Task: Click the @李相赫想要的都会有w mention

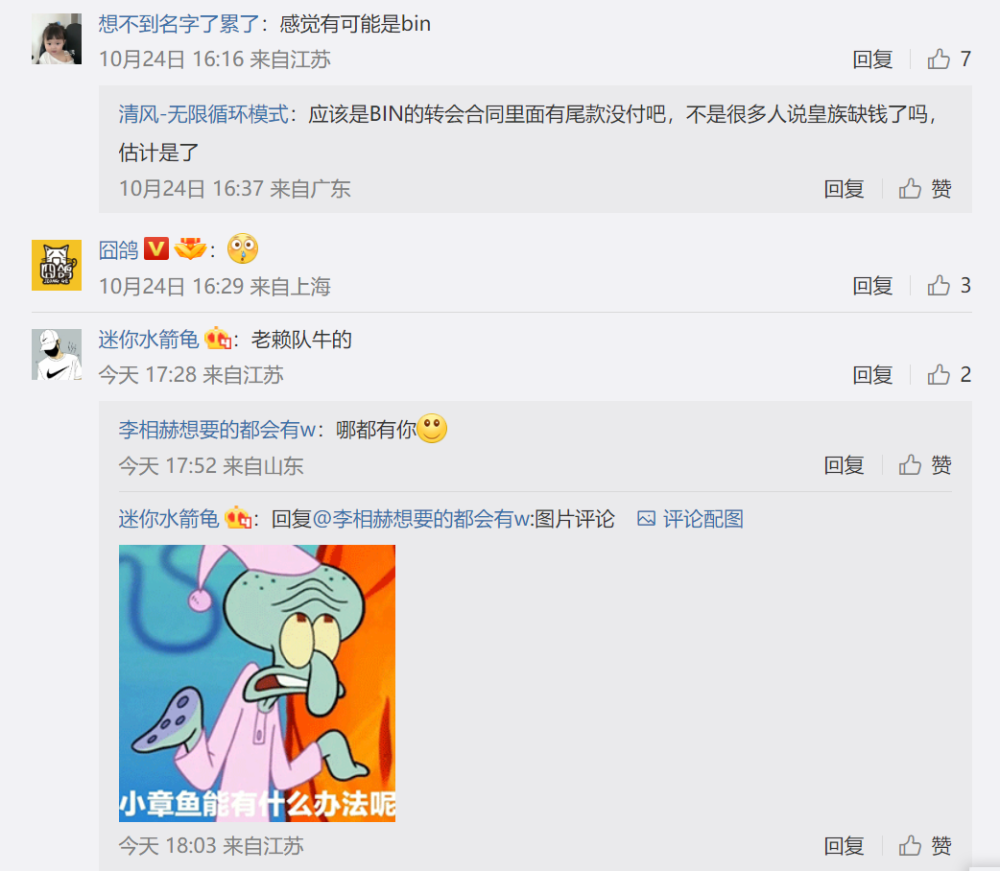Action: 422,519
